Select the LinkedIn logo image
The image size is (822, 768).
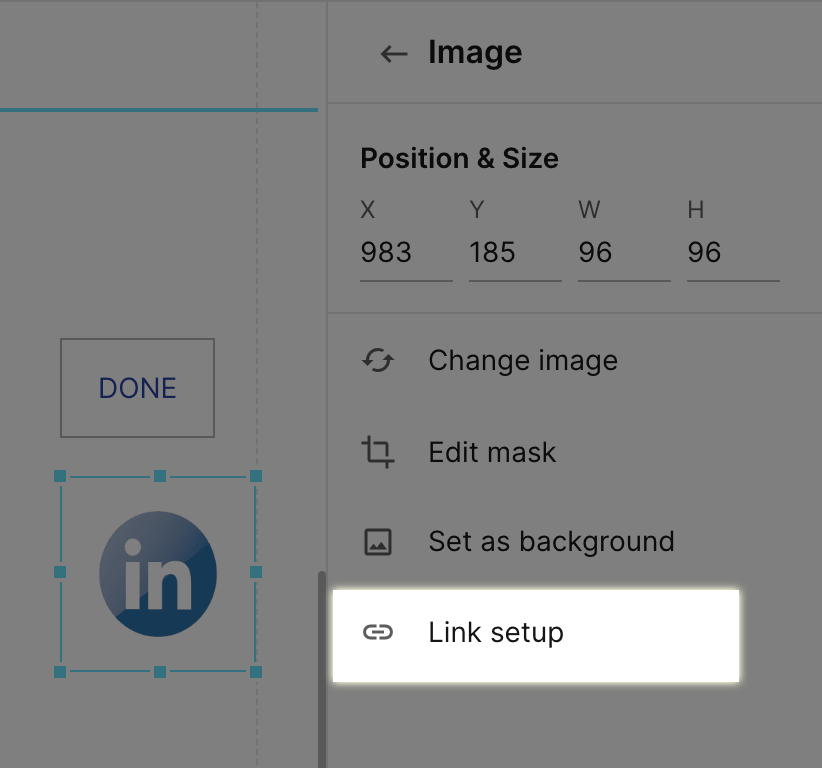coord(158,574)
